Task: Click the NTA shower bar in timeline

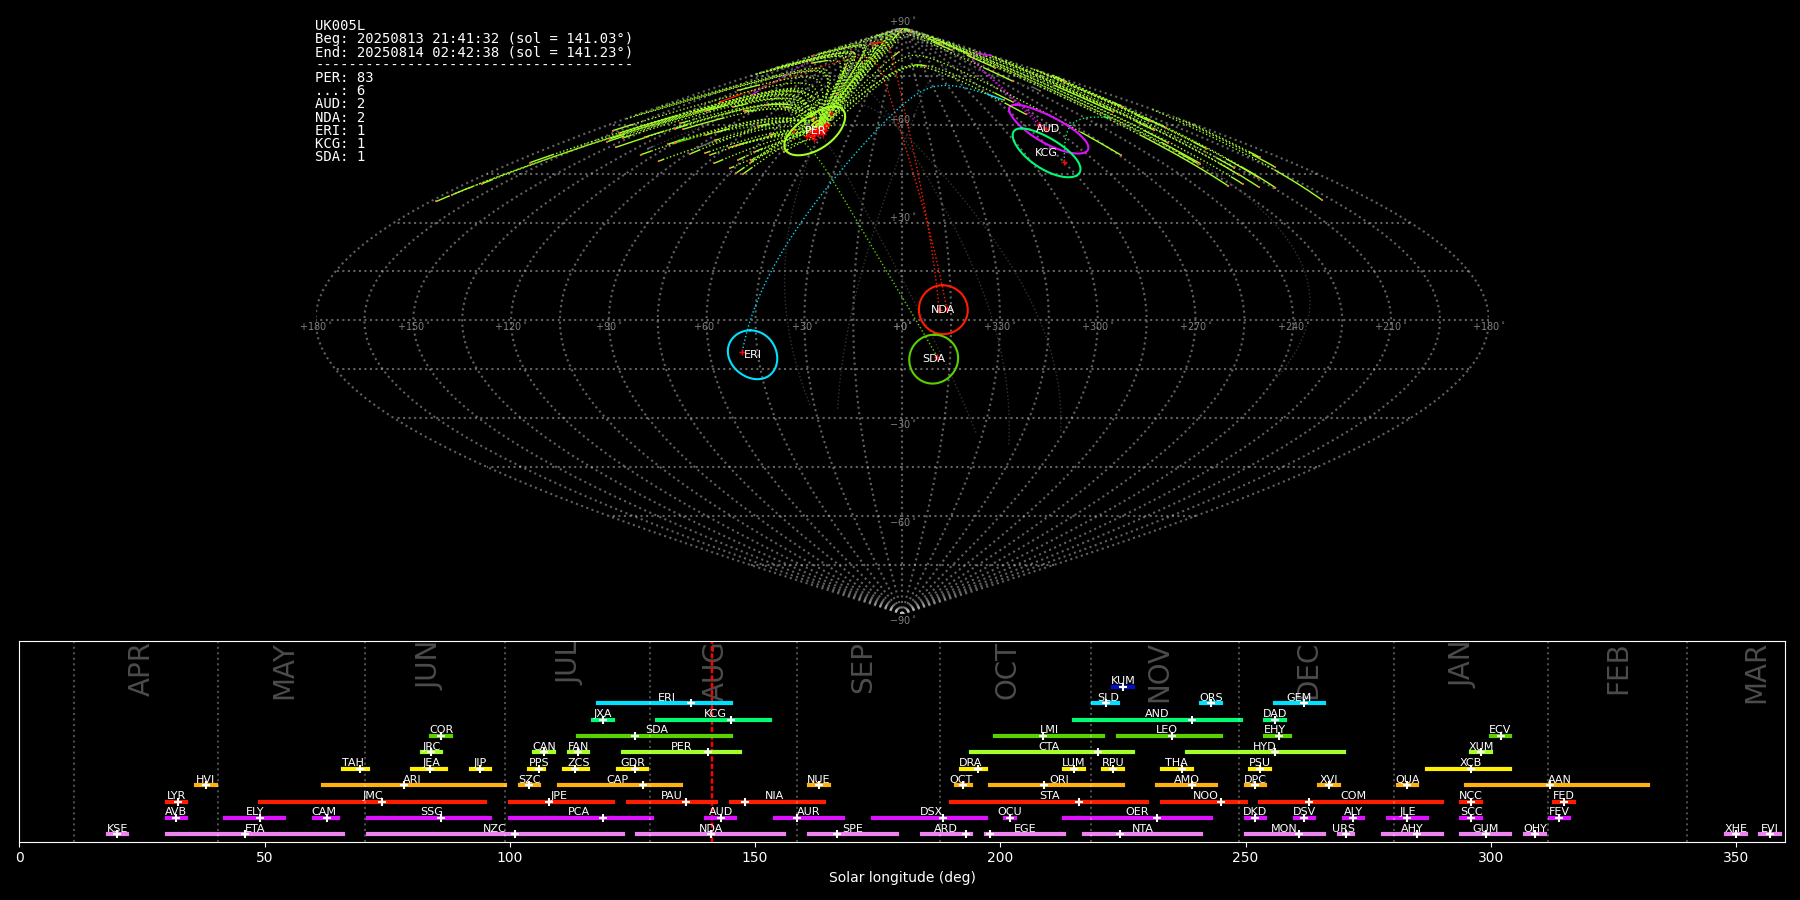Action: (x=1142, y=834)
